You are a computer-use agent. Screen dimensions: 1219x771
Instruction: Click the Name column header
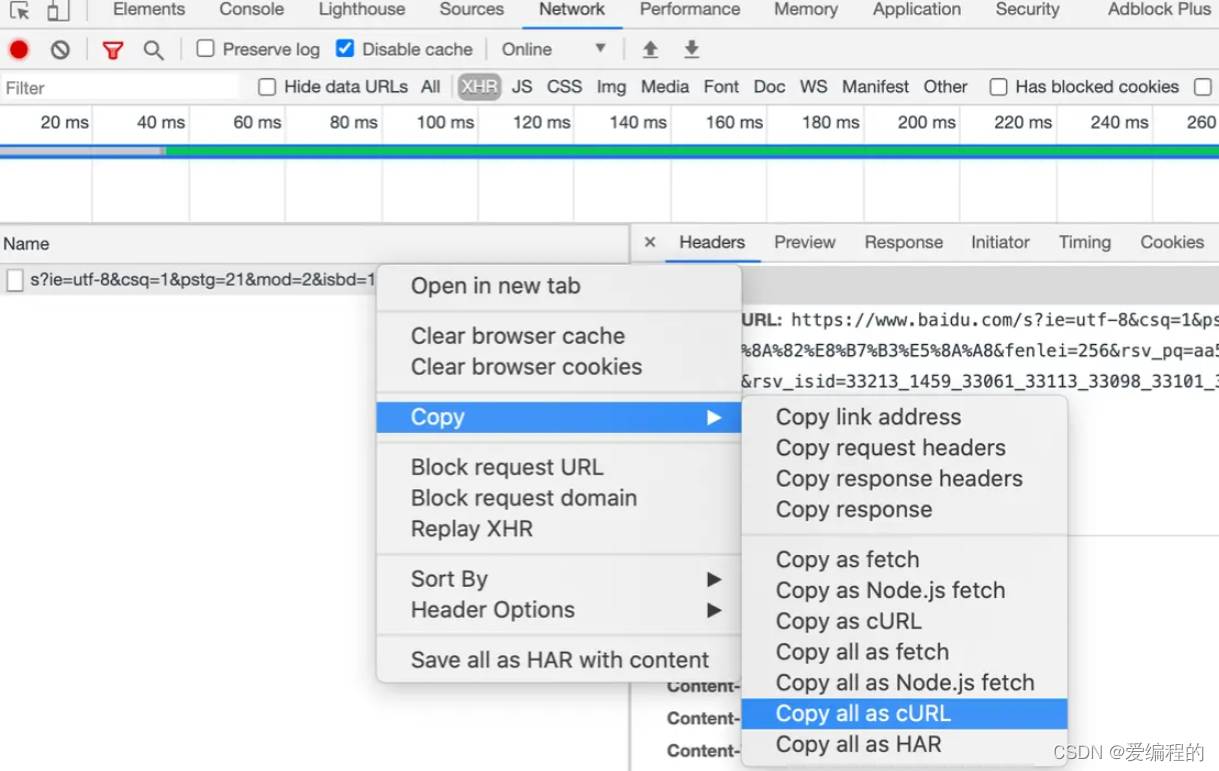pos(314,244)
